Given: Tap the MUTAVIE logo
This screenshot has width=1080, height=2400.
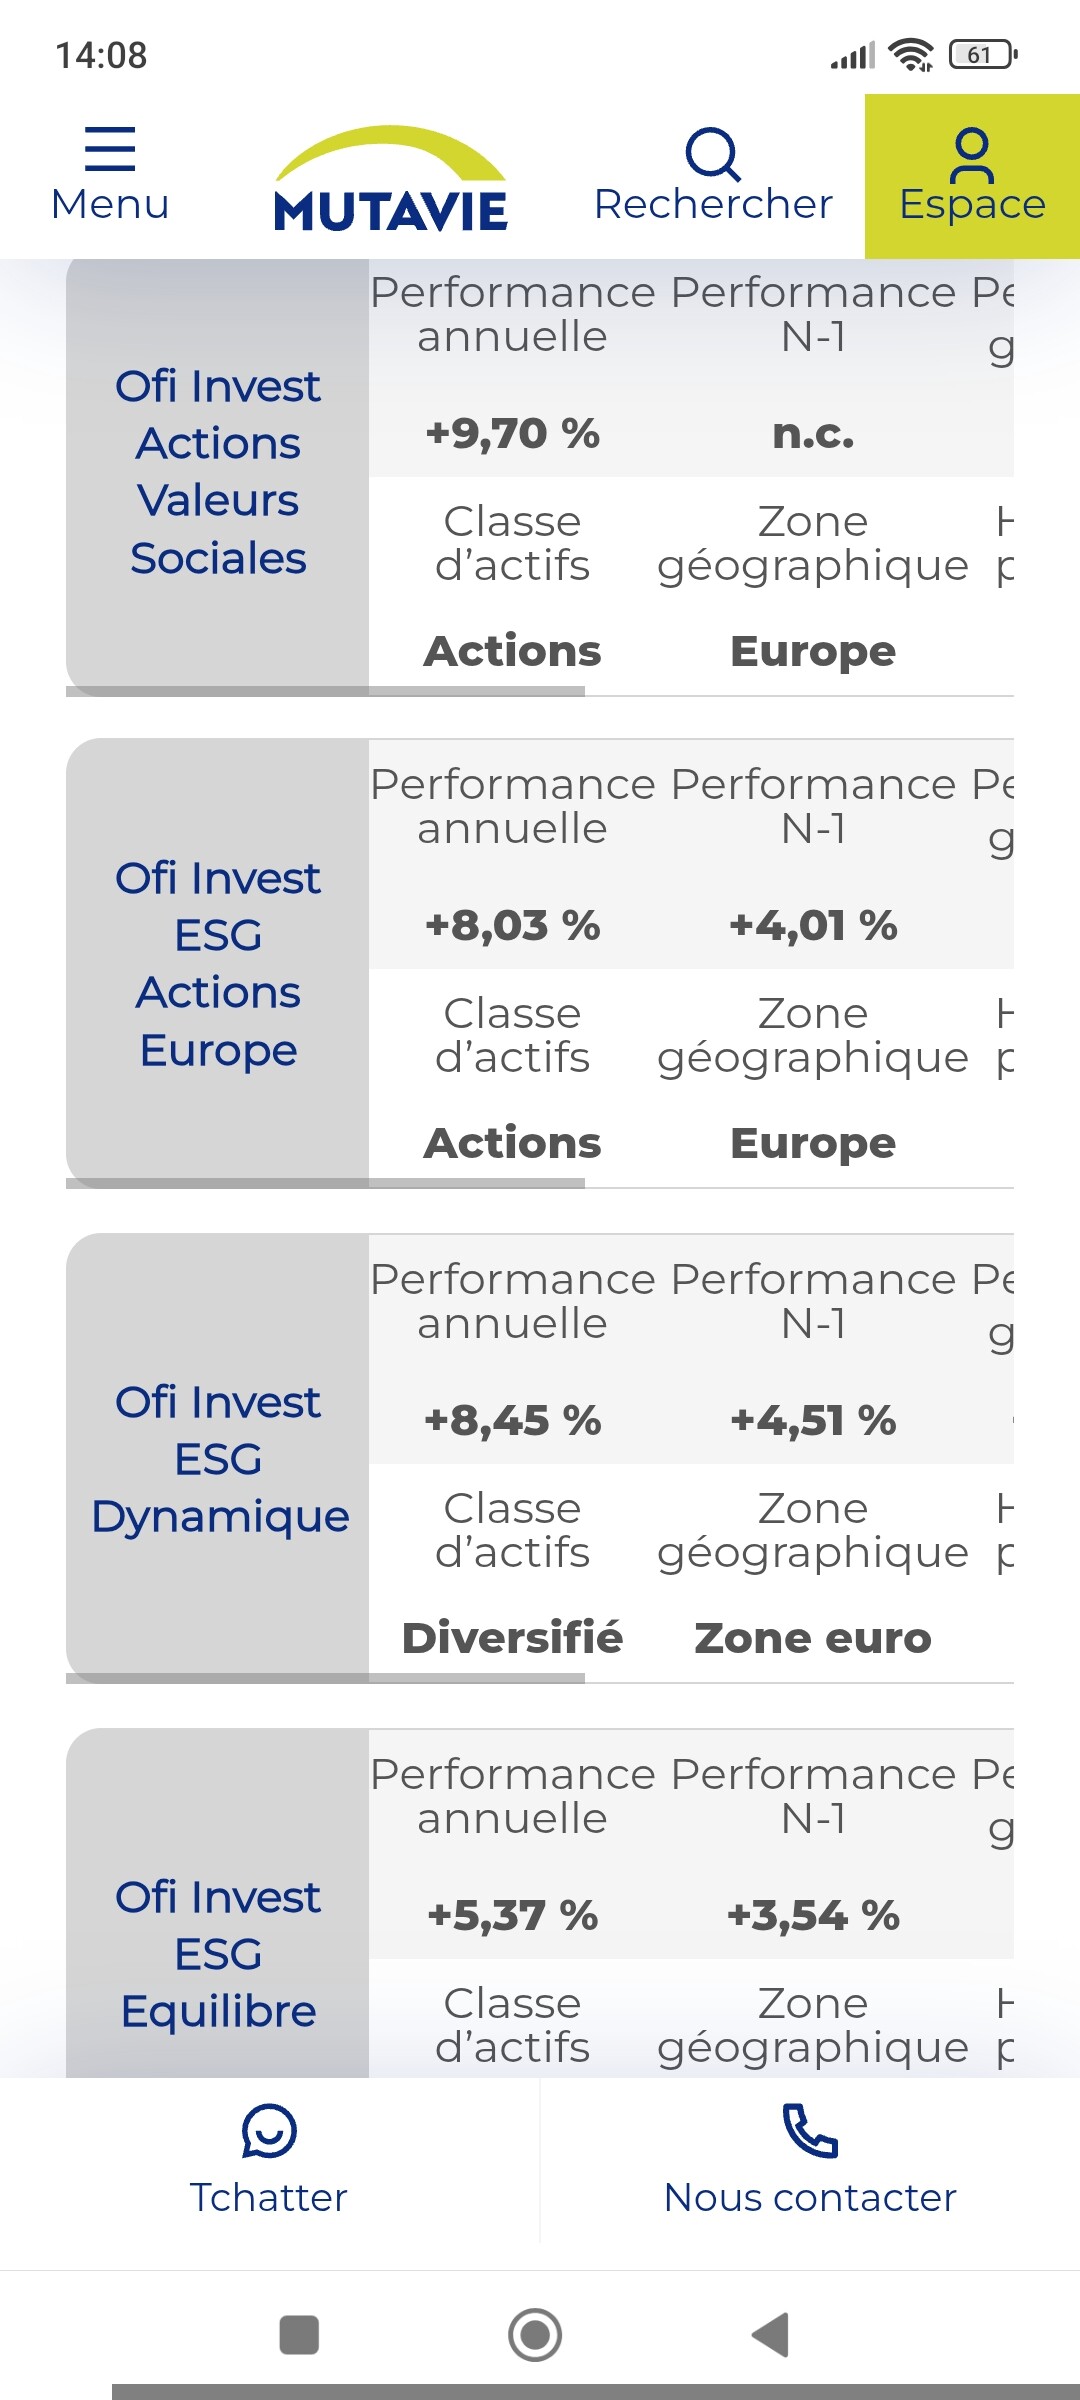Looking at the screenshot, I should coord(390,180).
